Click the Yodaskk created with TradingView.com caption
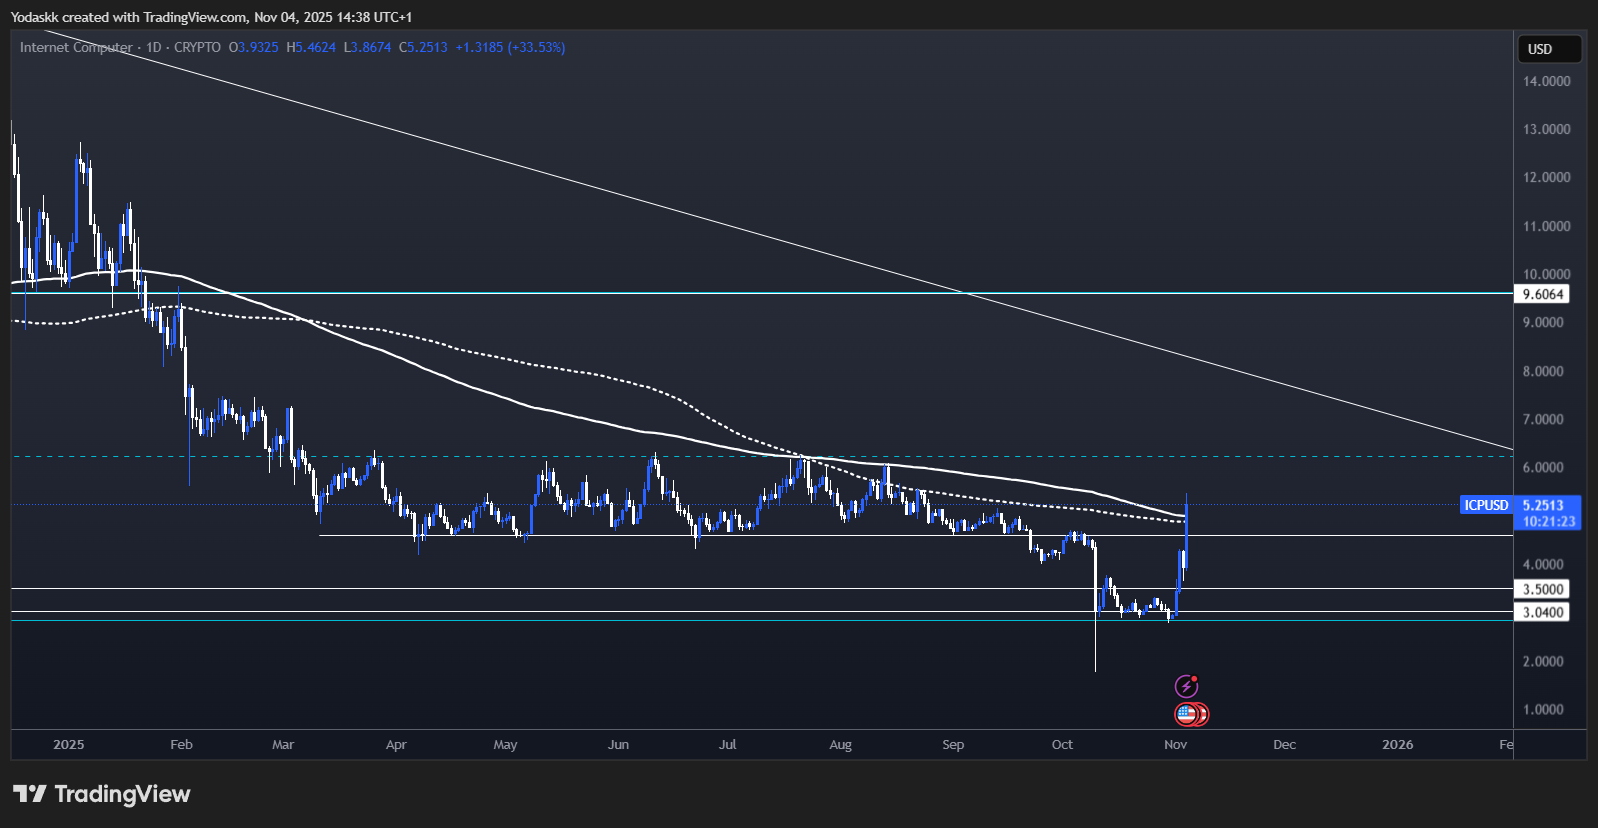 click(x=210, y=17)
